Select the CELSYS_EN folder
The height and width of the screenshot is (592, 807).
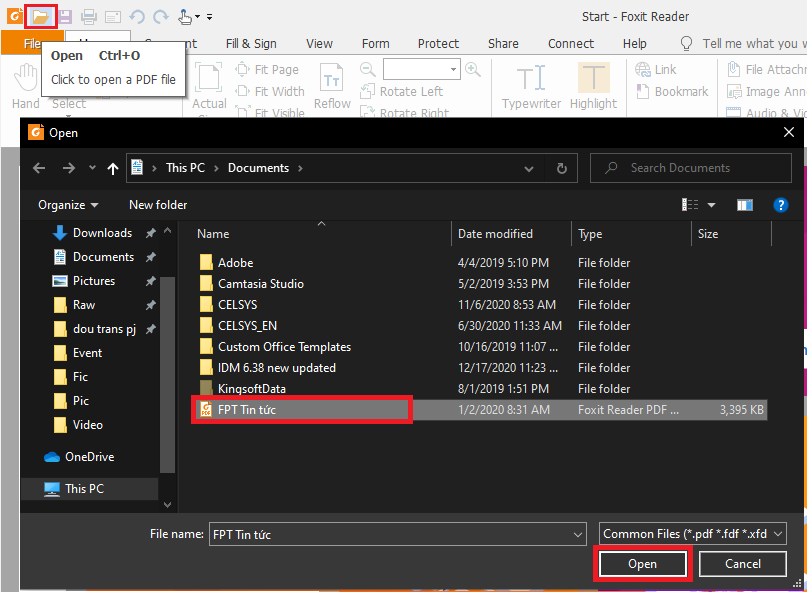coord(247,326)
